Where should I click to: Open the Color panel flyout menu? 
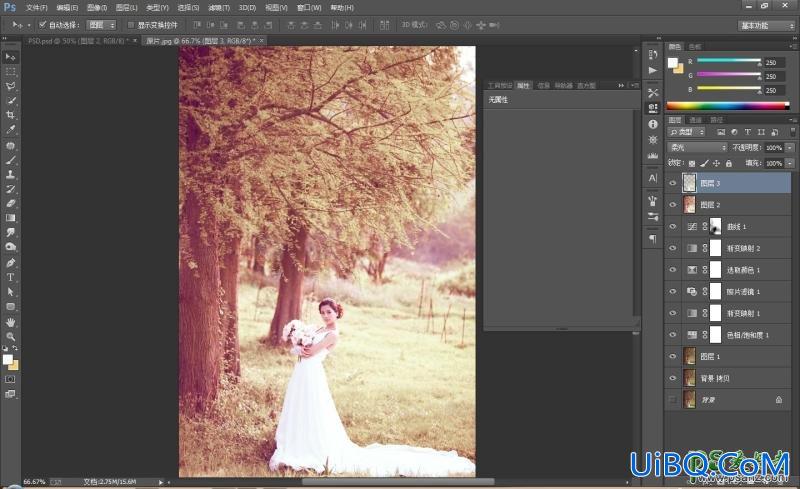coord(792,47)
